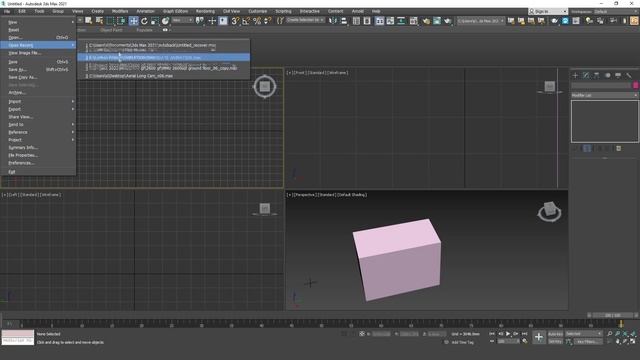Image resolution: width=640 pixels, height=360 pixels.
Task: Click the object color swatch in Modify panel
Action: 636,85
